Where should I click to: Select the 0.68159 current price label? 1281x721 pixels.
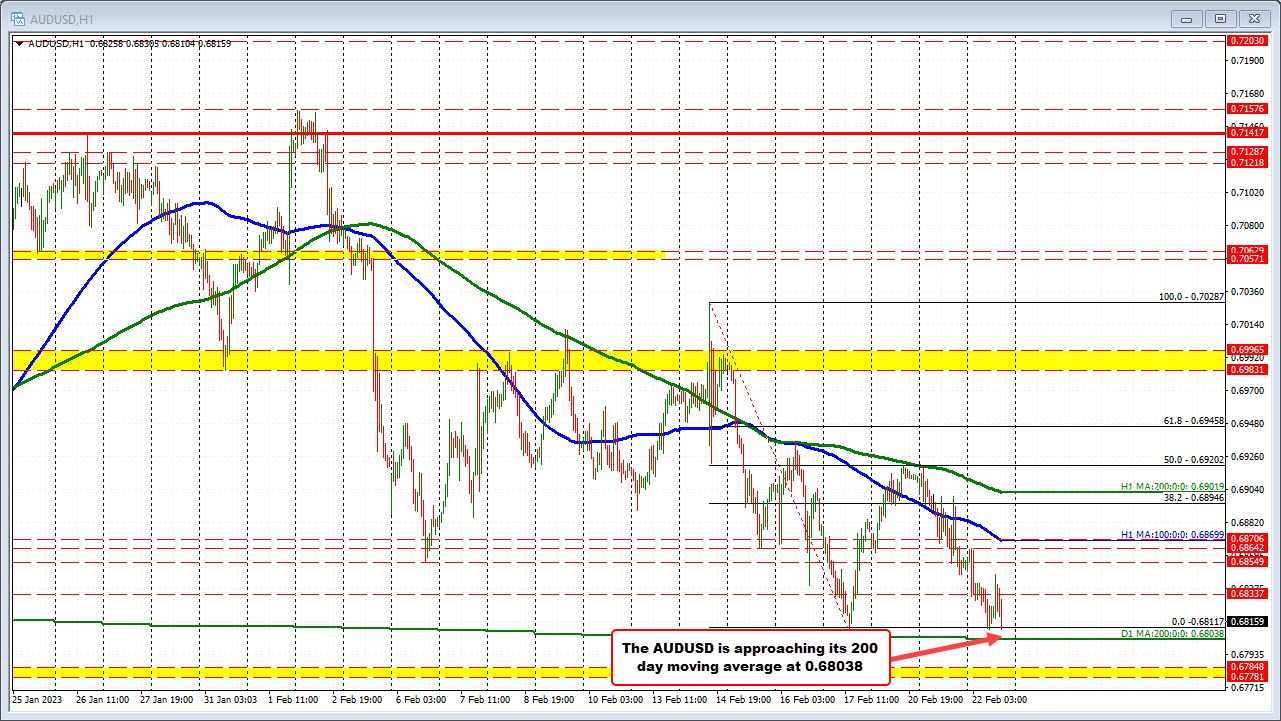[x=1246, y=621]
